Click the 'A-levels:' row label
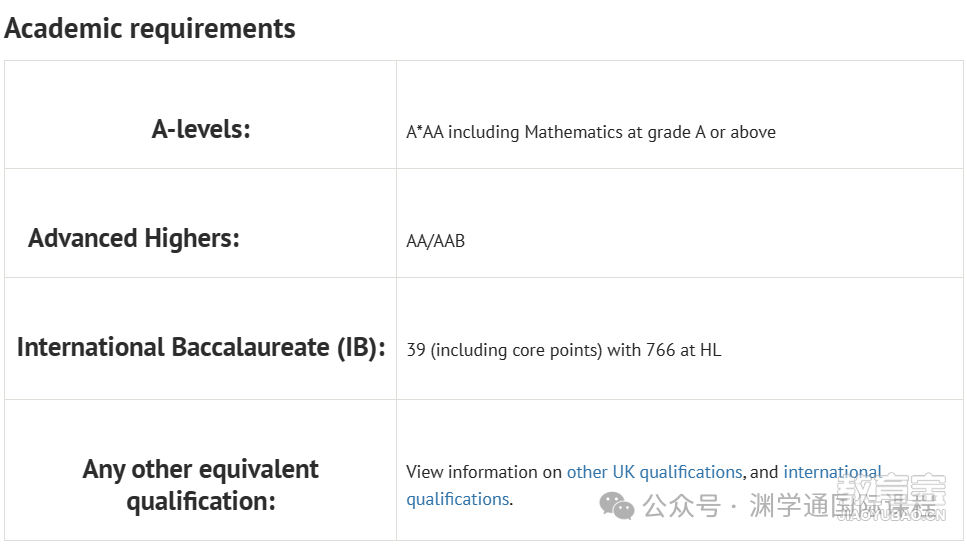Image resolution: width=967 pixels, height=544 pixels. click(201, 130)
